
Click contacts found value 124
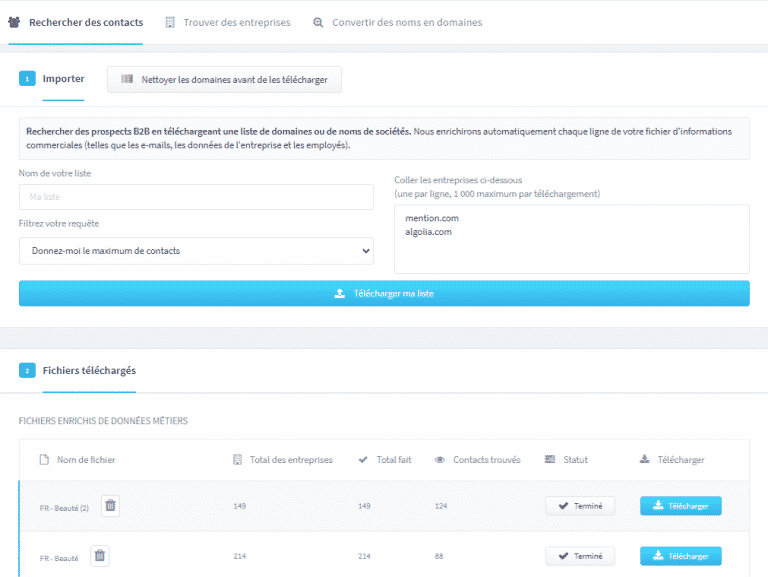(x=441, y=506)
